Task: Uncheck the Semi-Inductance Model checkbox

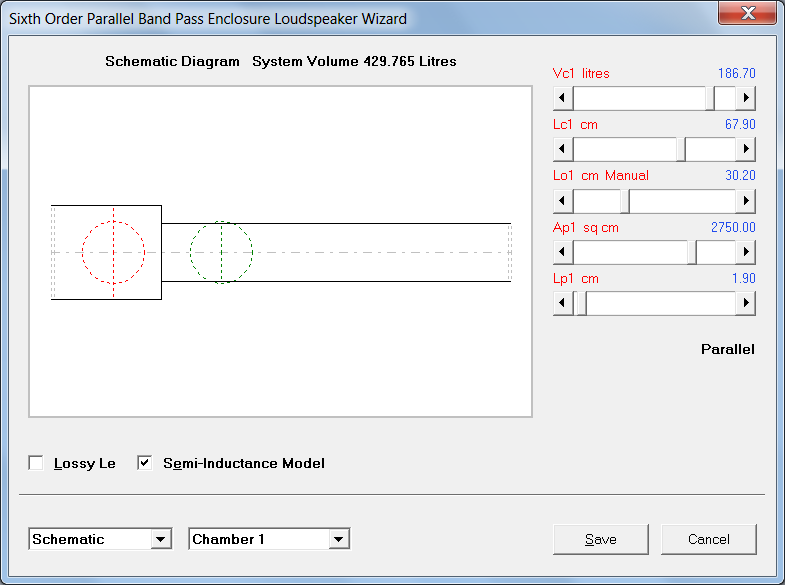Action: [x=145, y=463]
